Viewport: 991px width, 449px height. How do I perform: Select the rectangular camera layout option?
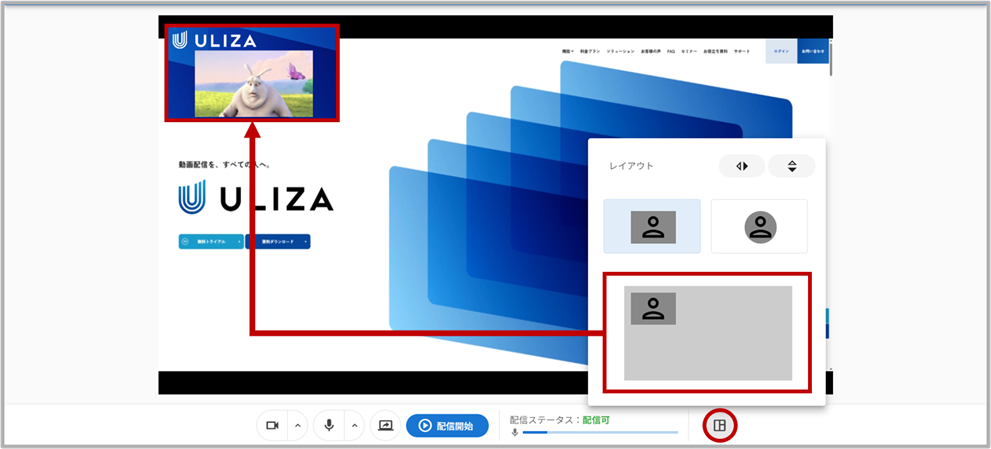click(x=652, y=226)
